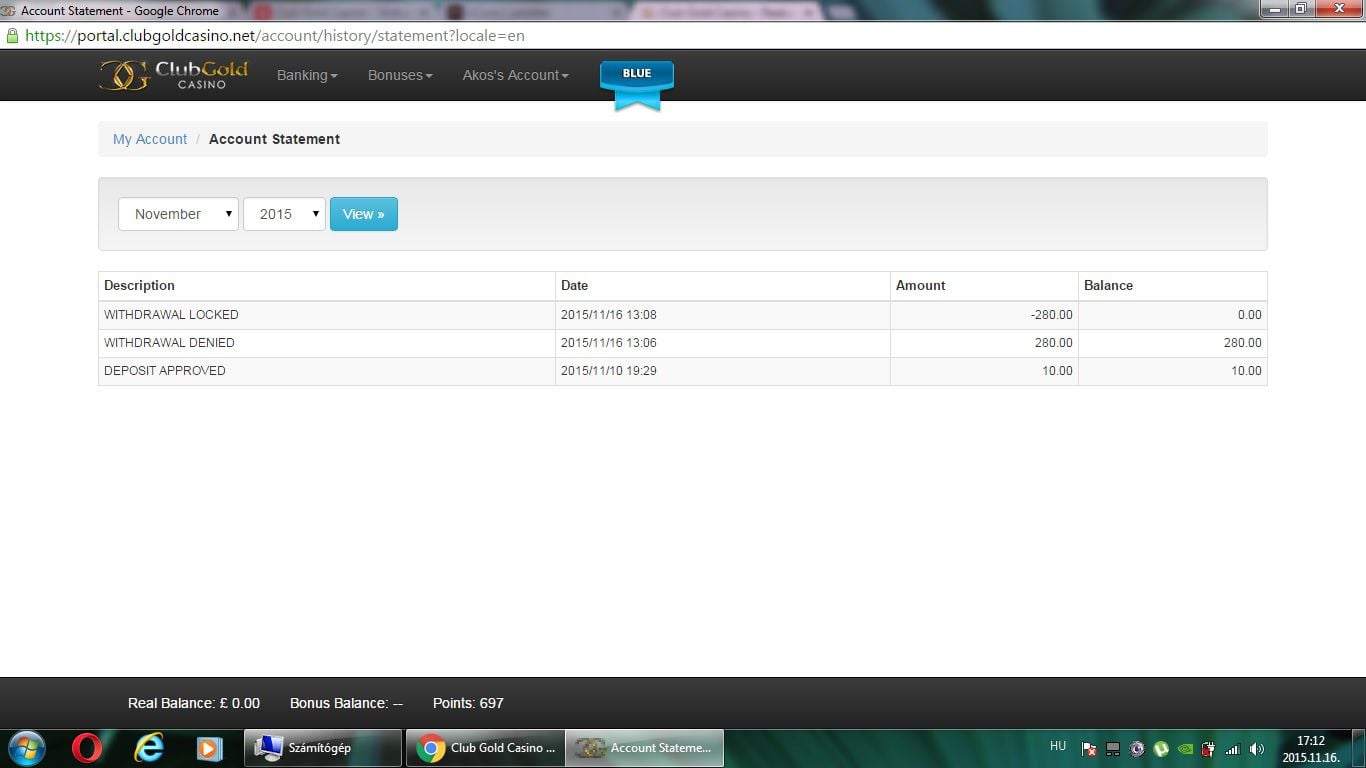Click the 280.00 balance in WITHDRAWAL DENIED row
This screenshot has width=1366, height=768.
[x=1242, y=342]
